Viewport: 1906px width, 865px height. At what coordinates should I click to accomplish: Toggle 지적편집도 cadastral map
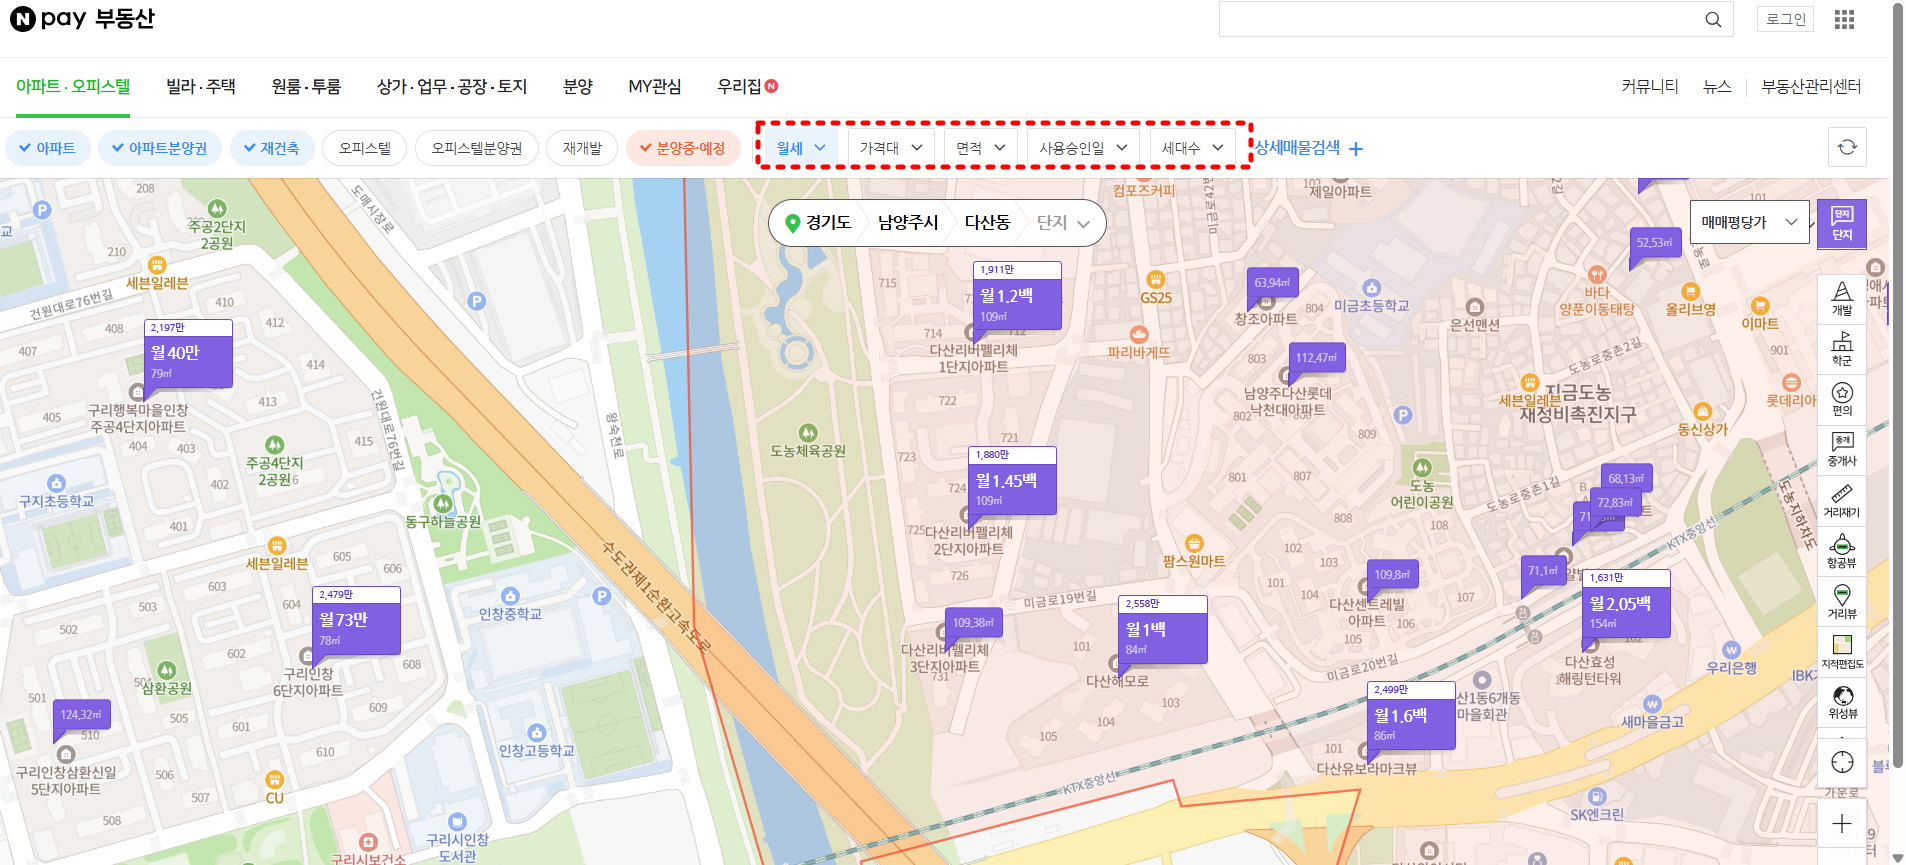pos(1842,652)
